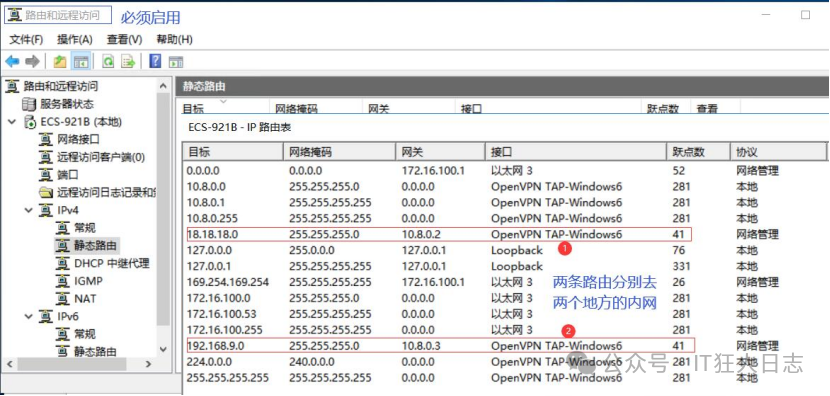Click the ECS-921B server icon in tree
This screenshot has height=396, width=830.
click(x=30, y=122)
